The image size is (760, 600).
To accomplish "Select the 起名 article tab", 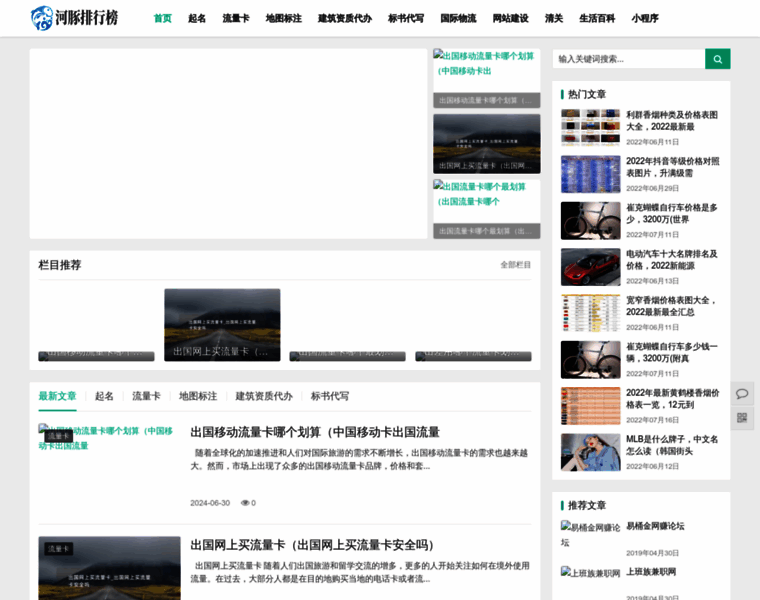I will click(104, 396).
